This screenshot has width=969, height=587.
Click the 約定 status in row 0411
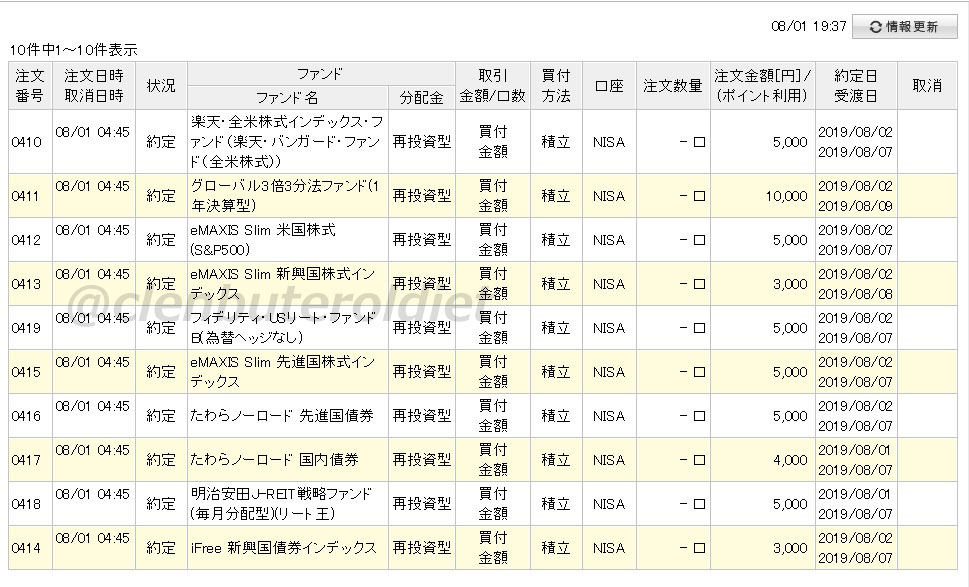(x=161, y=196)
